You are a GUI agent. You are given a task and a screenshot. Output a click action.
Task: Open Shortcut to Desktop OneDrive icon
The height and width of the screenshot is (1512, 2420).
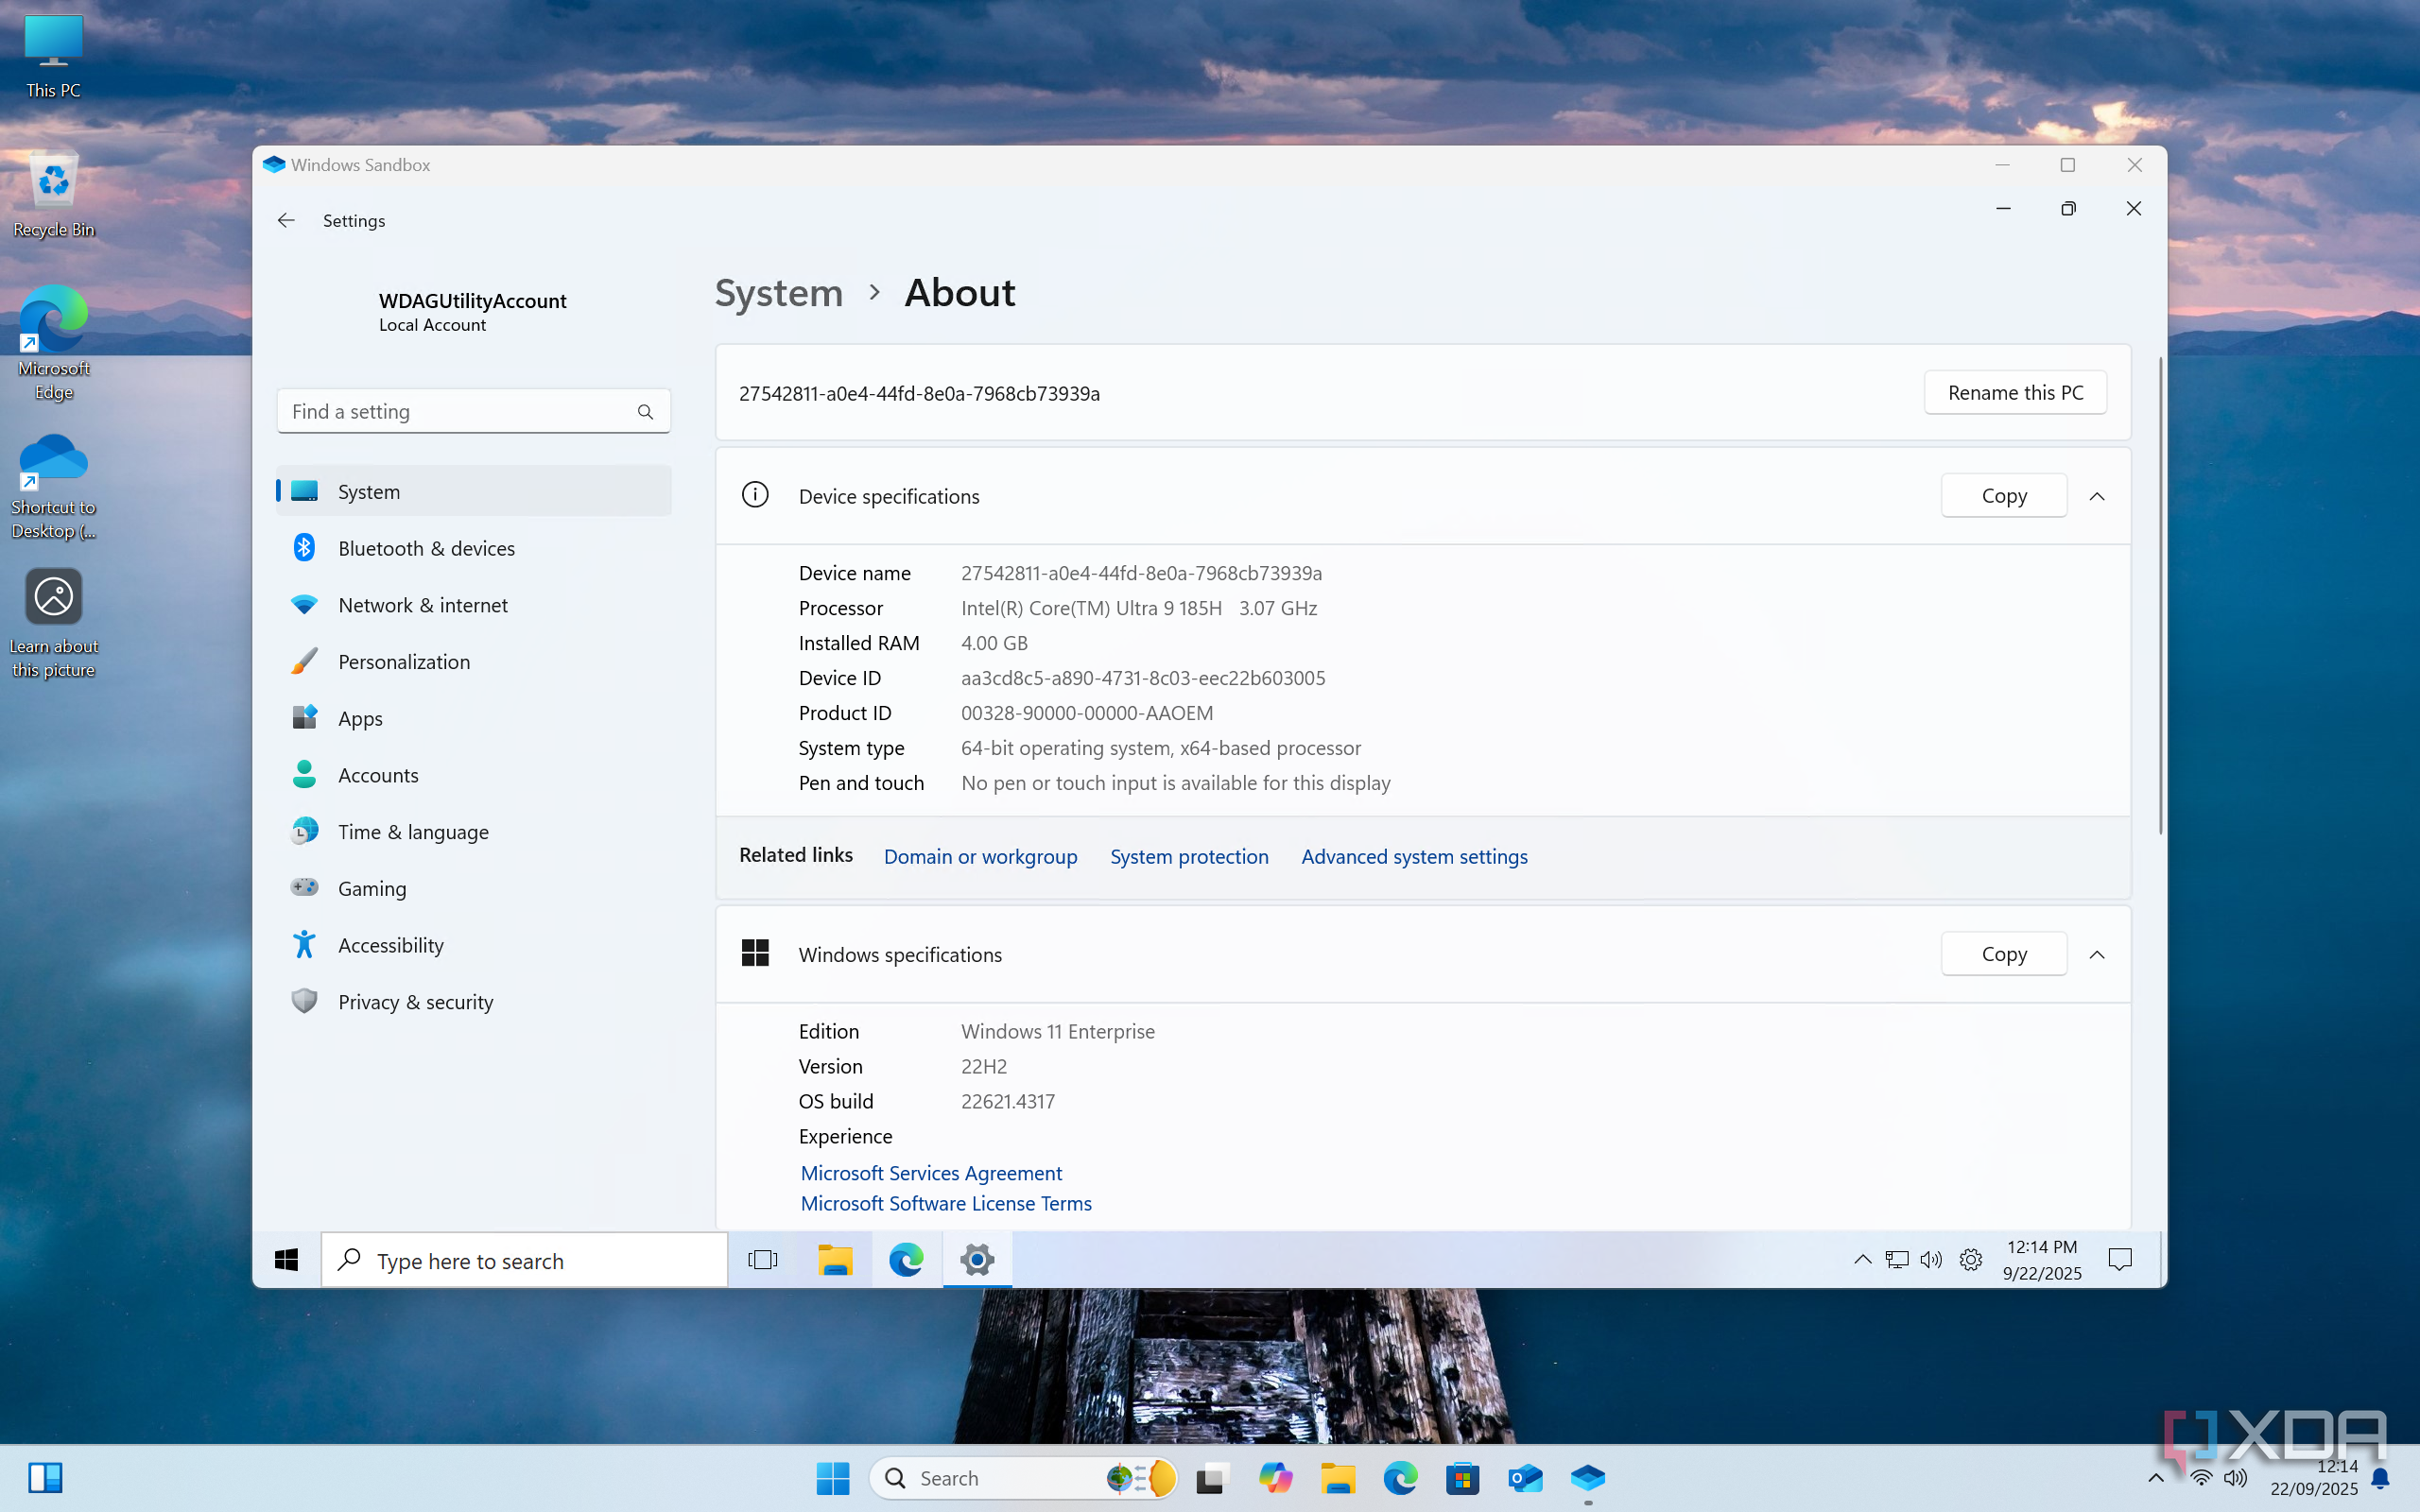click(x=53, y=487)
